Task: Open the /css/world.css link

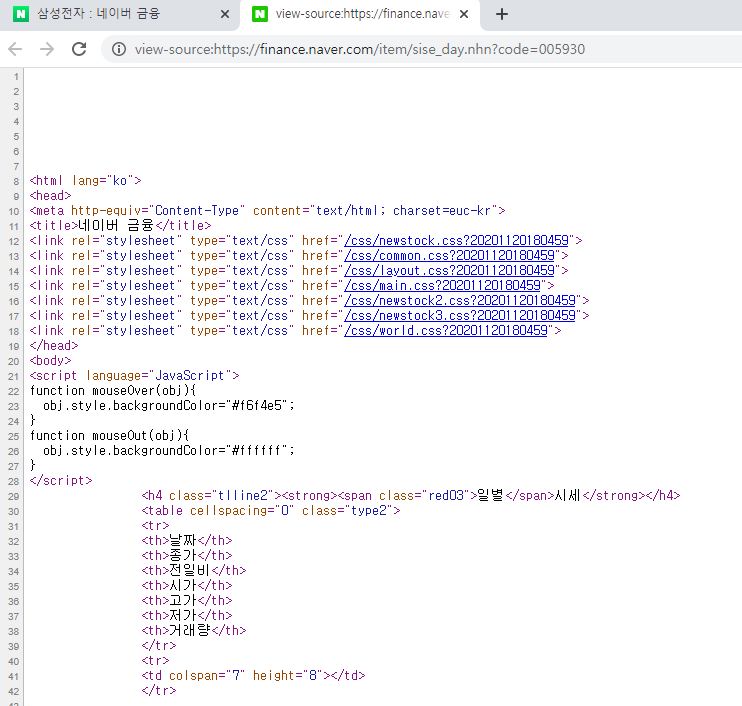Action: (446, 331)
